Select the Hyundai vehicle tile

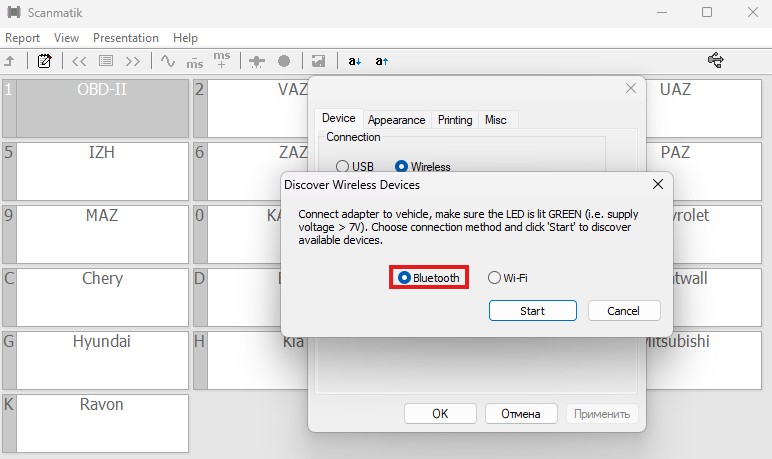coord(101,342)
